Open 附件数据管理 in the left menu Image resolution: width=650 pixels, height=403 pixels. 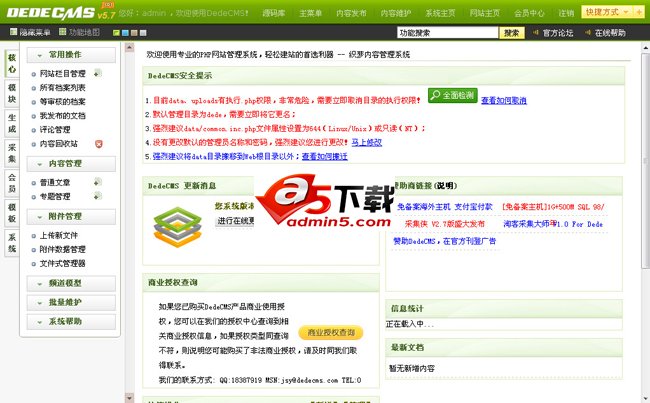tap(63, 249)
